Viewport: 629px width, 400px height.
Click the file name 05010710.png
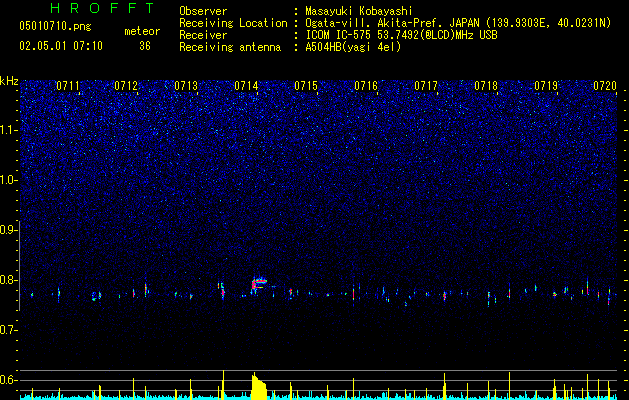55,26
